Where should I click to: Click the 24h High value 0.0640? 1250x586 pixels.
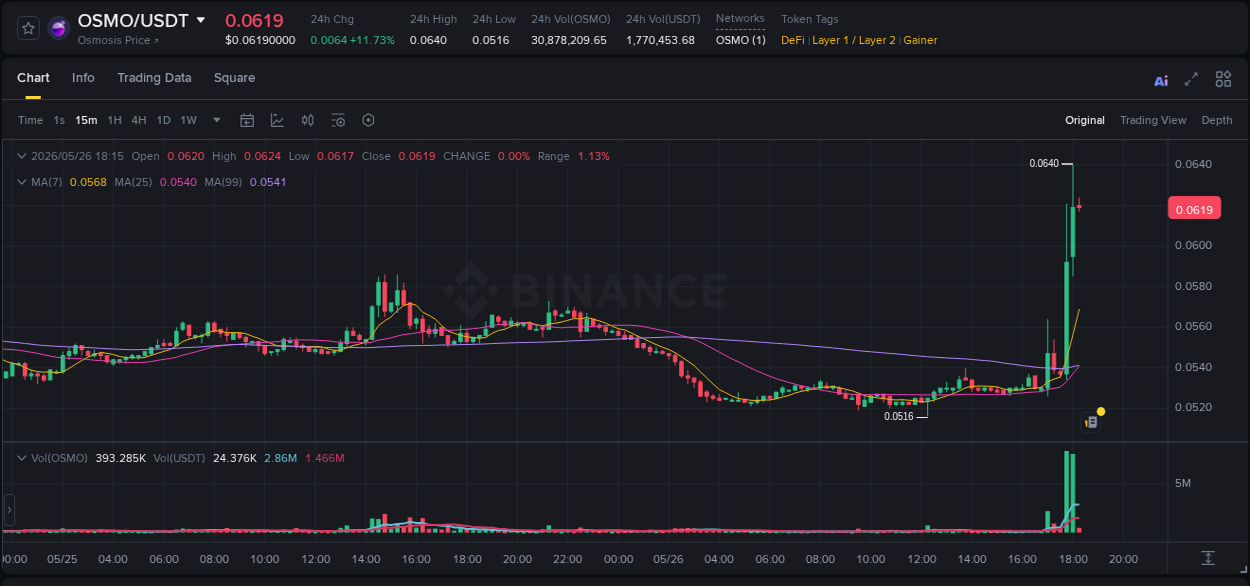[428, 40]
